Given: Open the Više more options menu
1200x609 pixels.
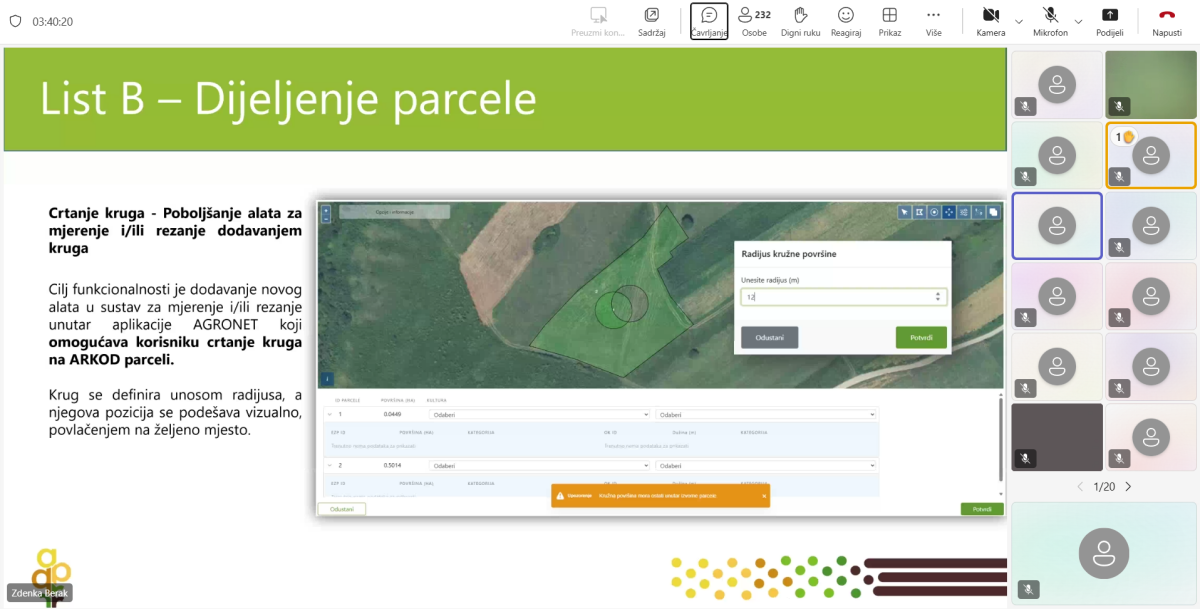Looking at the screenshot, I should [933, 21].
